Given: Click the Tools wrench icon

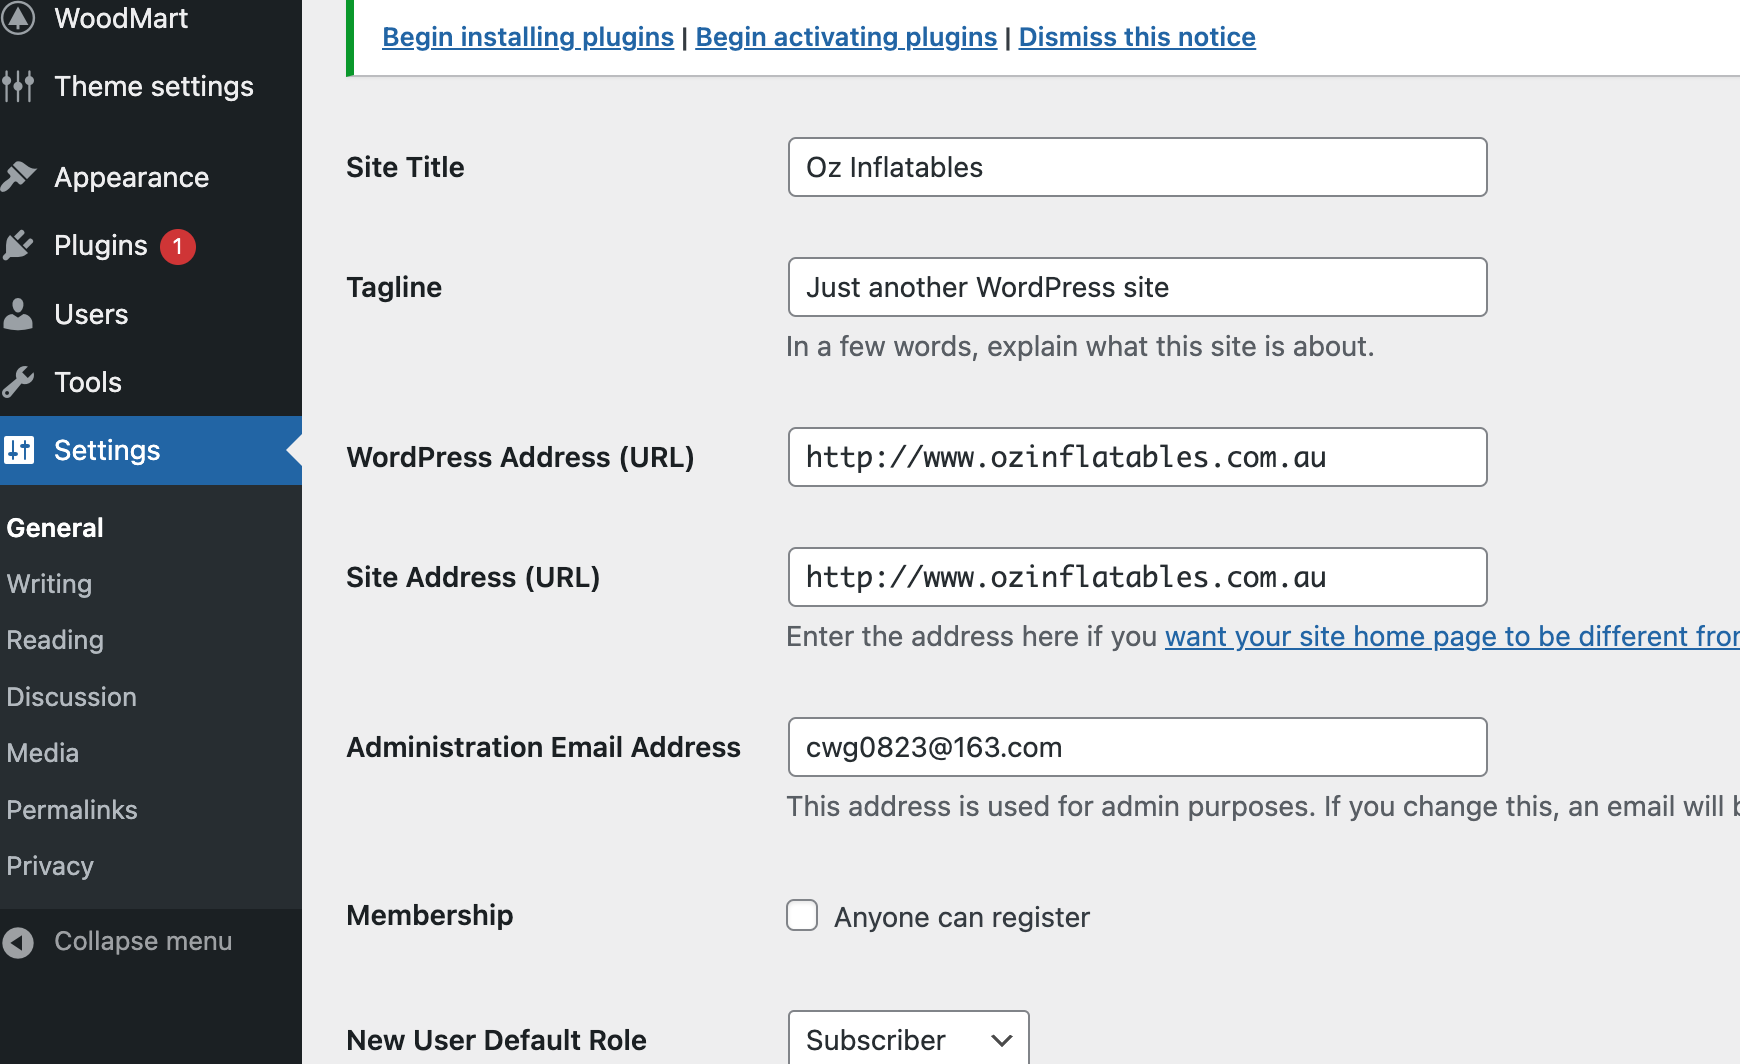Looking at the screenshot, I should (18, 382).
